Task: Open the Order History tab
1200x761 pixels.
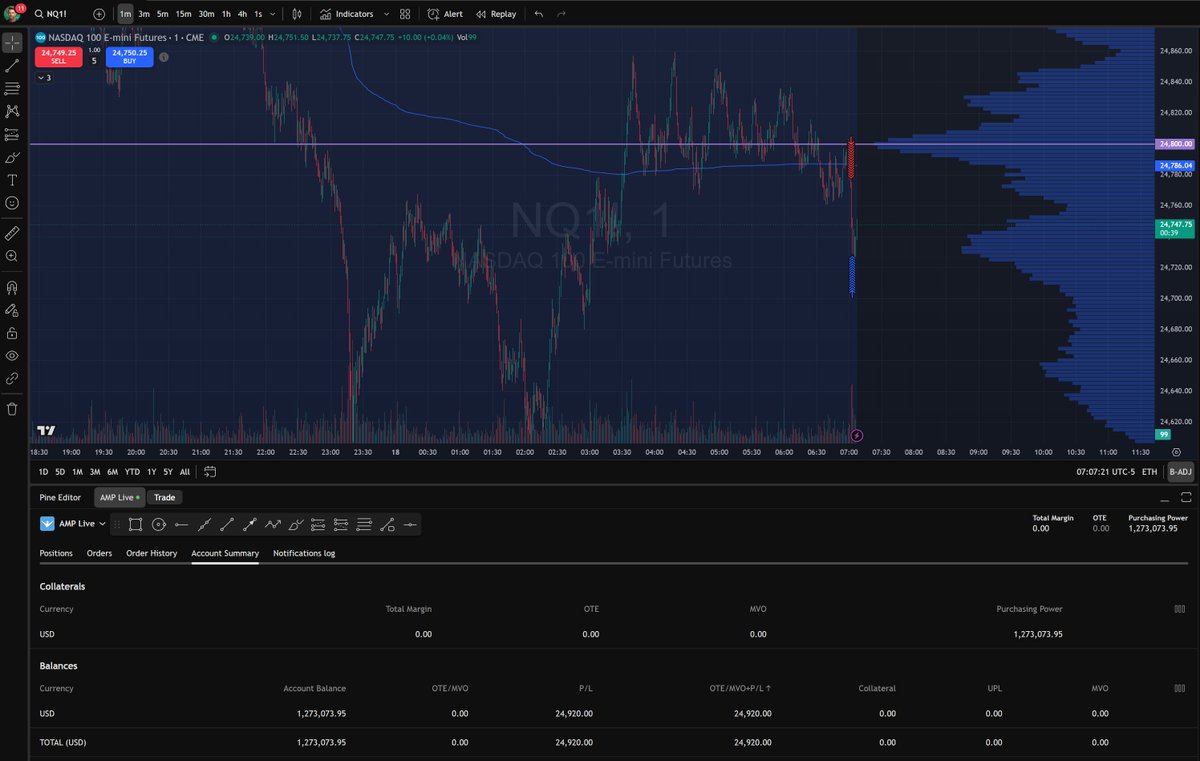Action: (x=151, y=553)
